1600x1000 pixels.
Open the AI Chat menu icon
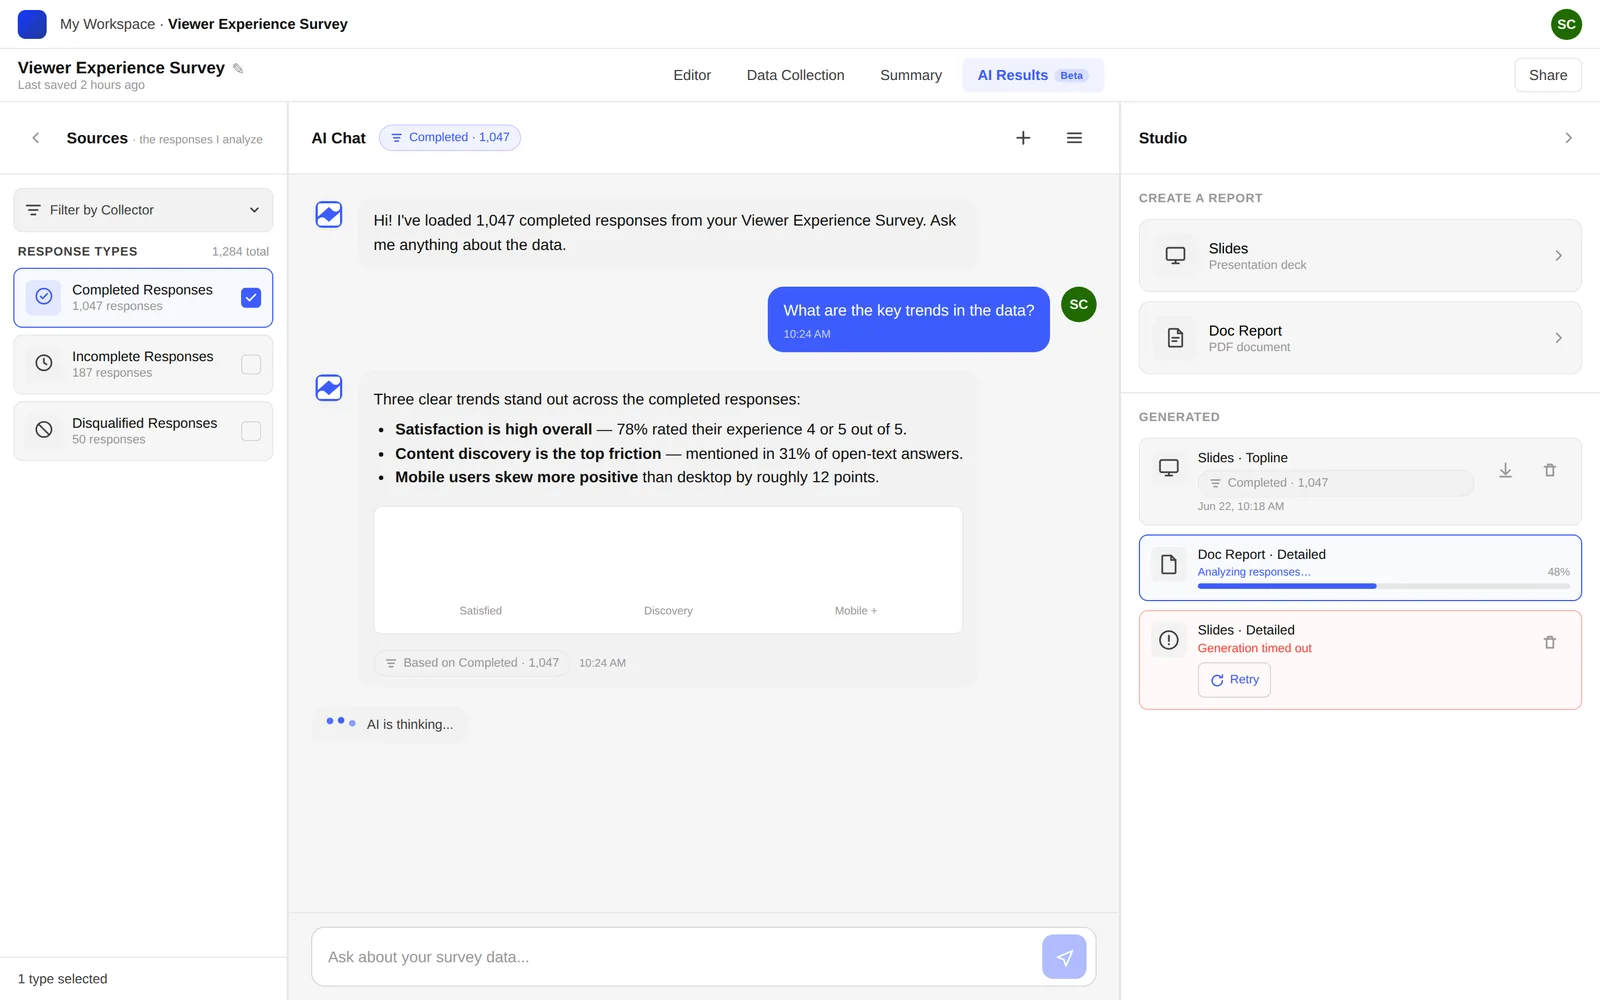(1074, 138)
